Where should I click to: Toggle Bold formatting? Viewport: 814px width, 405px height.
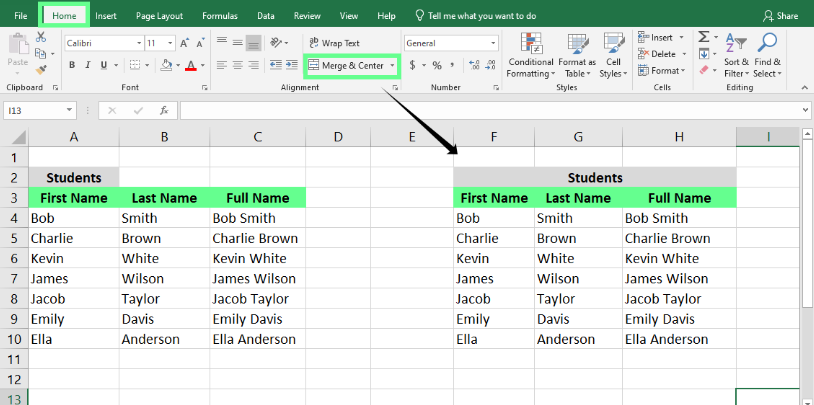pyautogui.click(x=72, y=66)
